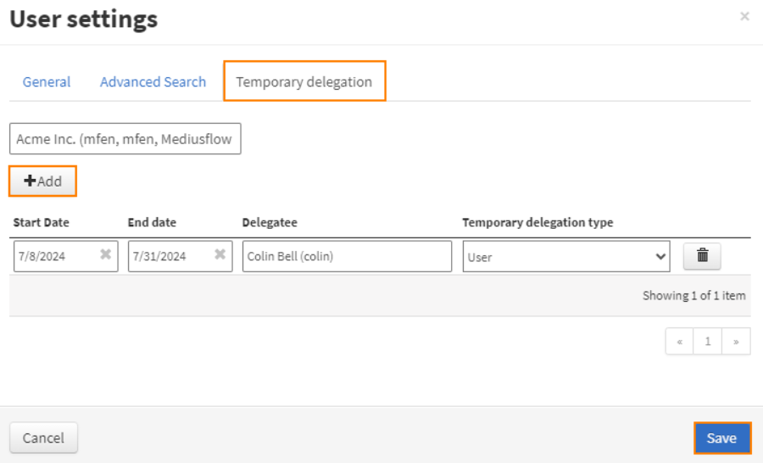This screenshot has height=463, width=763.
Task: Clear the Start Date value with the X
Action: pyautogui.click(x=105, y=256)
